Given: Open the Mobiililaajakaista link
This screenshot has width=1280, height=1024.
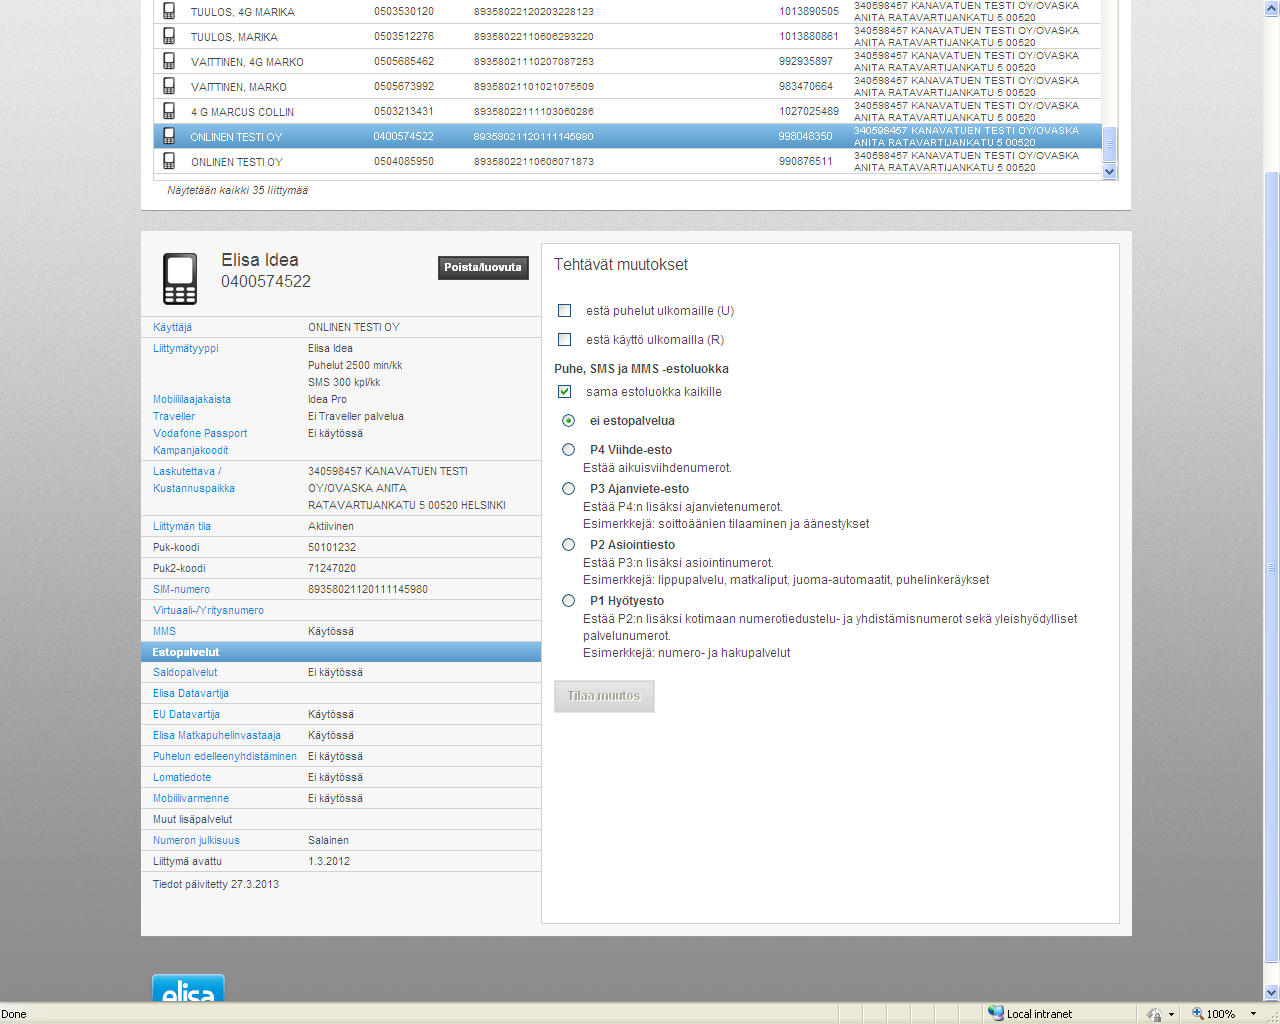Looking at the screenshot, I should click(192, 400).
